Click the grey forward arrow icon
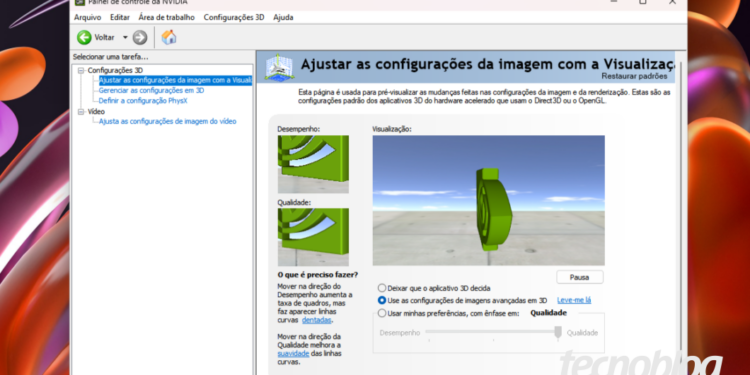750x375 pixels. point(140,37)
